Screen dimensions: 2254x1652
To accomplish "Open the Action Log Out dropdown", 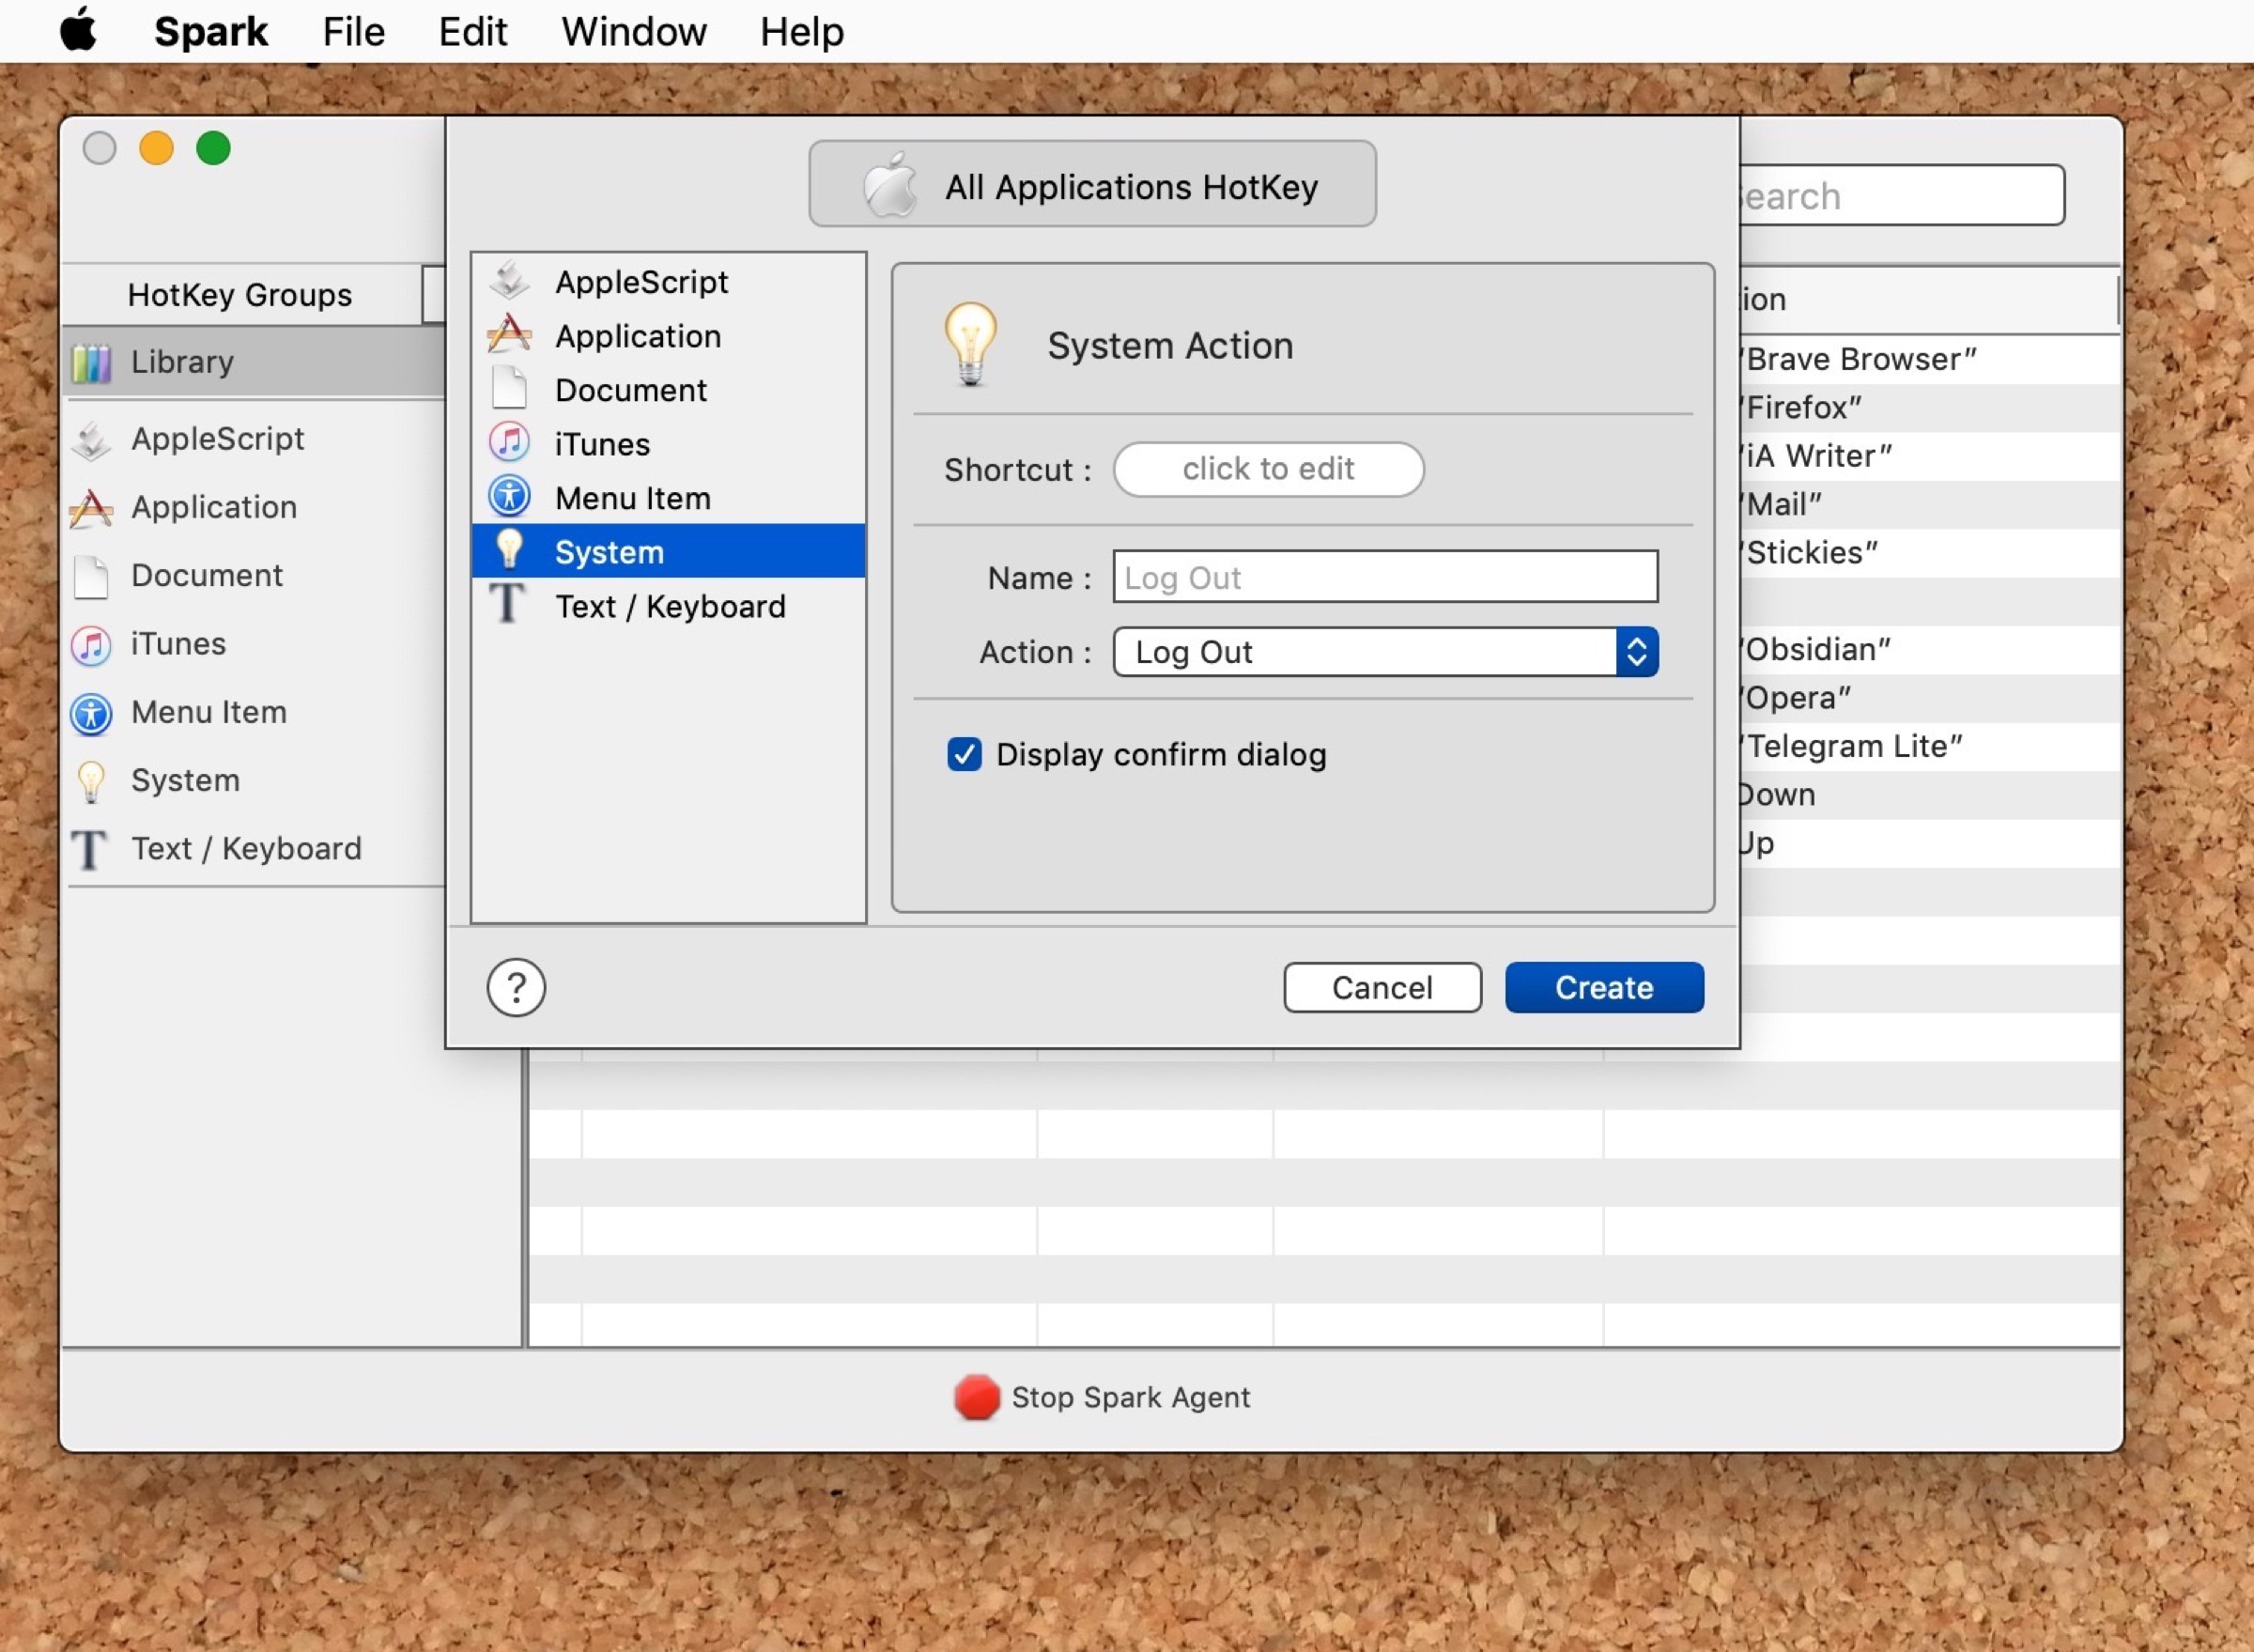I will coord(1364,652).
